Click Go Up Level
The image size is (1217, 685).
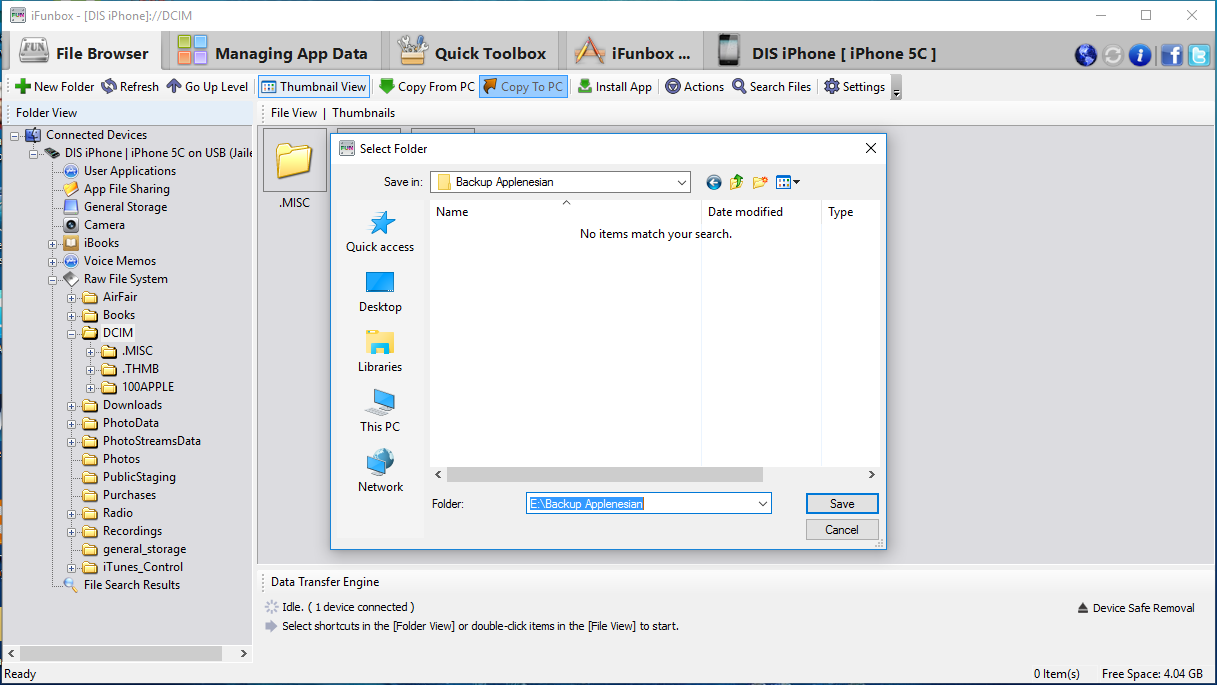point(207,87)
